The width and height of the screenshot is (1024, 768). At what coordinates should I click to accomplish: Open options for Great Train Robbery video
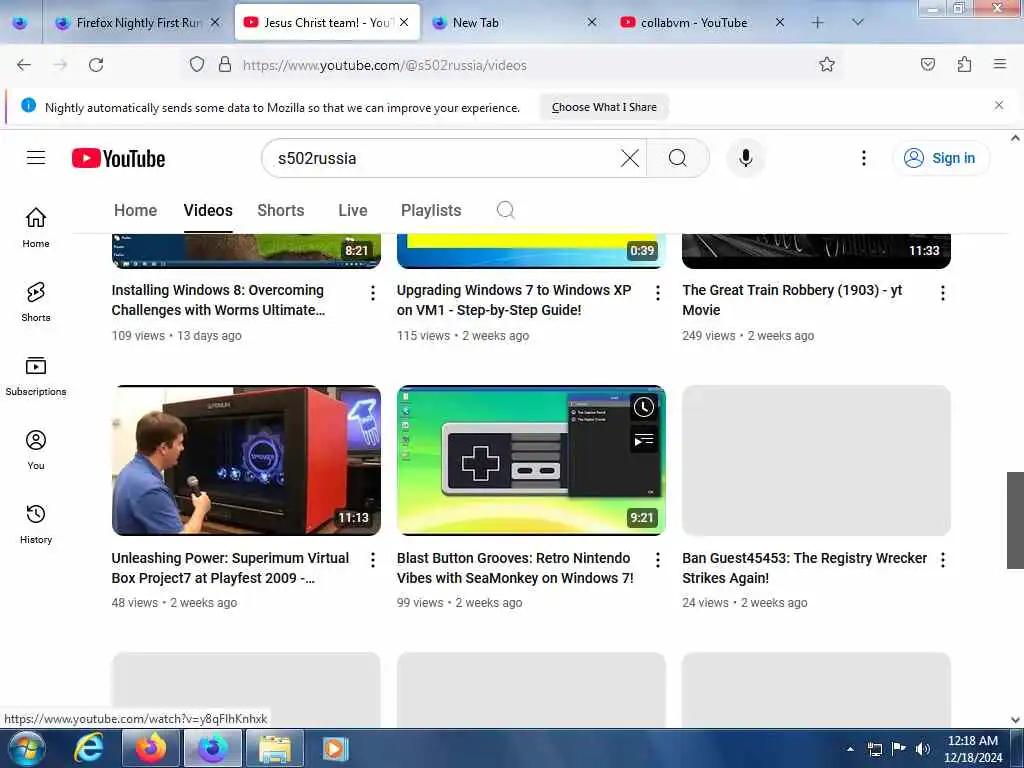coord(942,293)
